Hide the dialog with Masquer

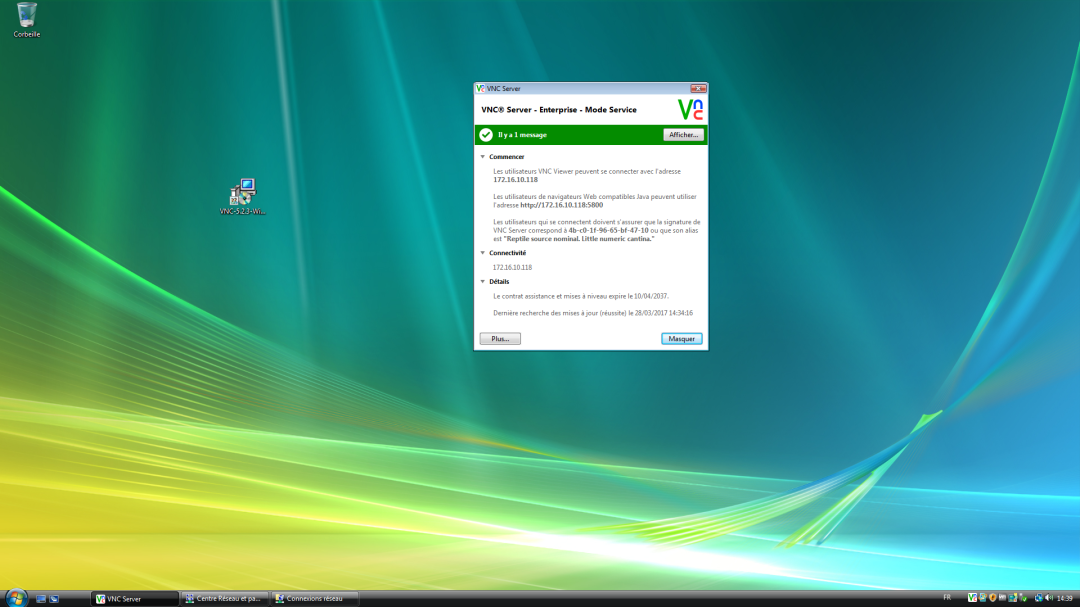[x=681, y=339]
